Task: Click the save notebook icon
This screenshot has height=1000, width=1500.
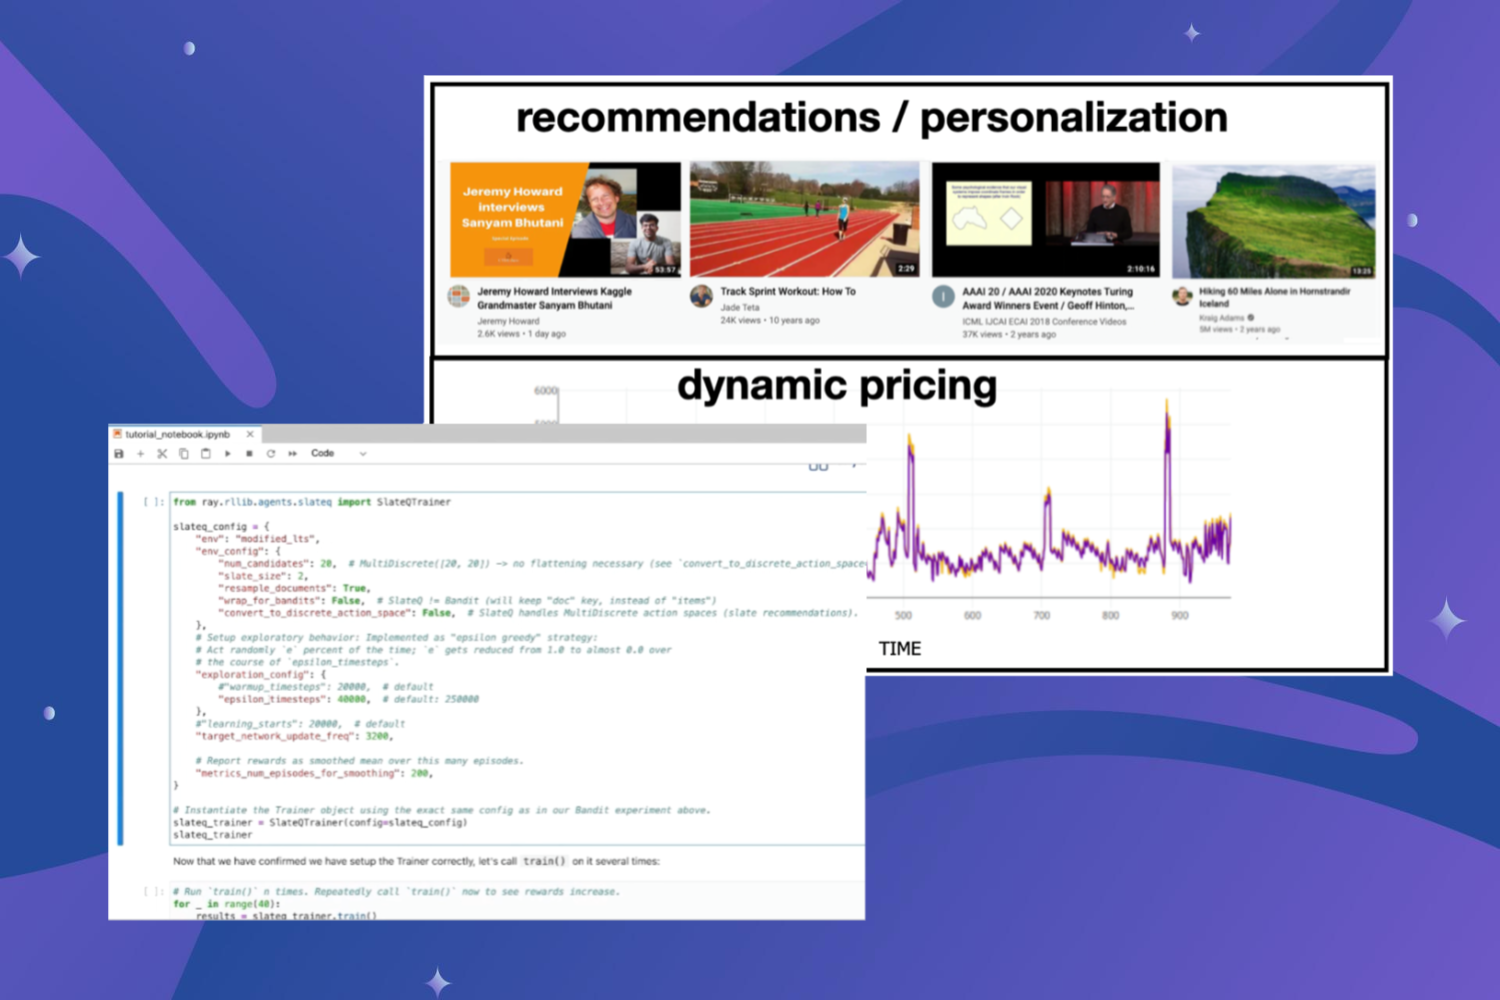Action: coord(118,453)
